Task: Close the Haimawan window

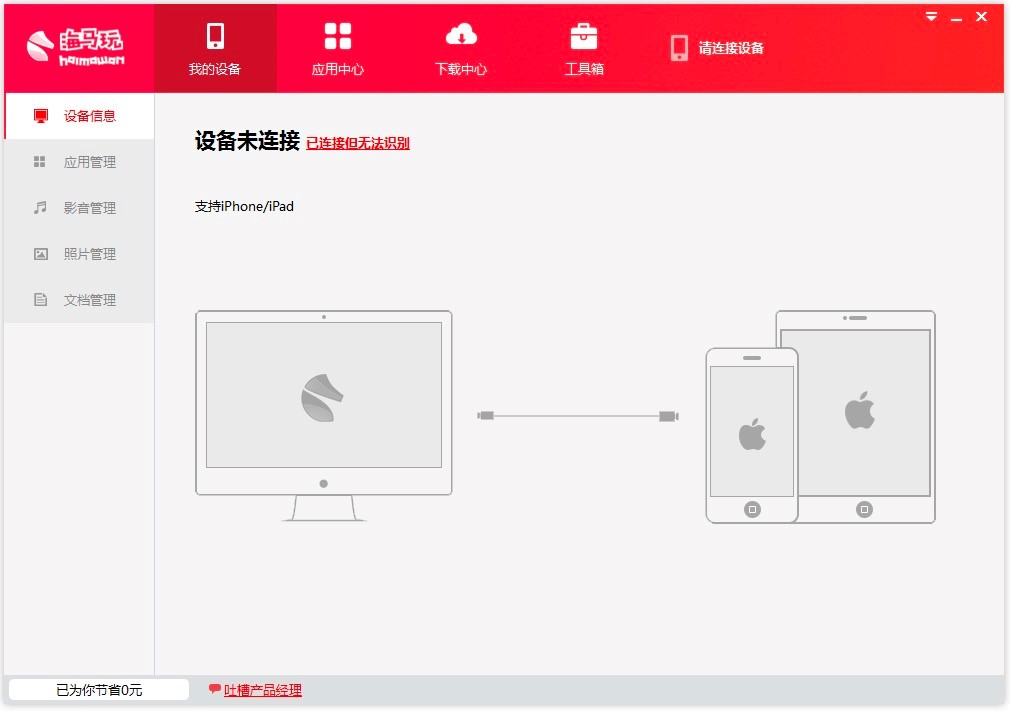Action: pos(982,17)
